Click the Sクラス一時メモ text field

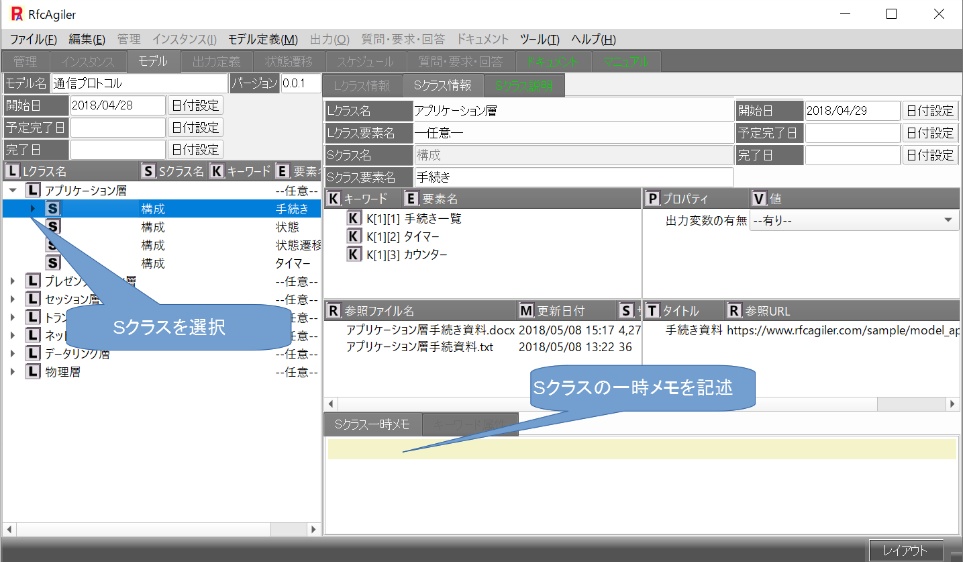coord(640,450)
